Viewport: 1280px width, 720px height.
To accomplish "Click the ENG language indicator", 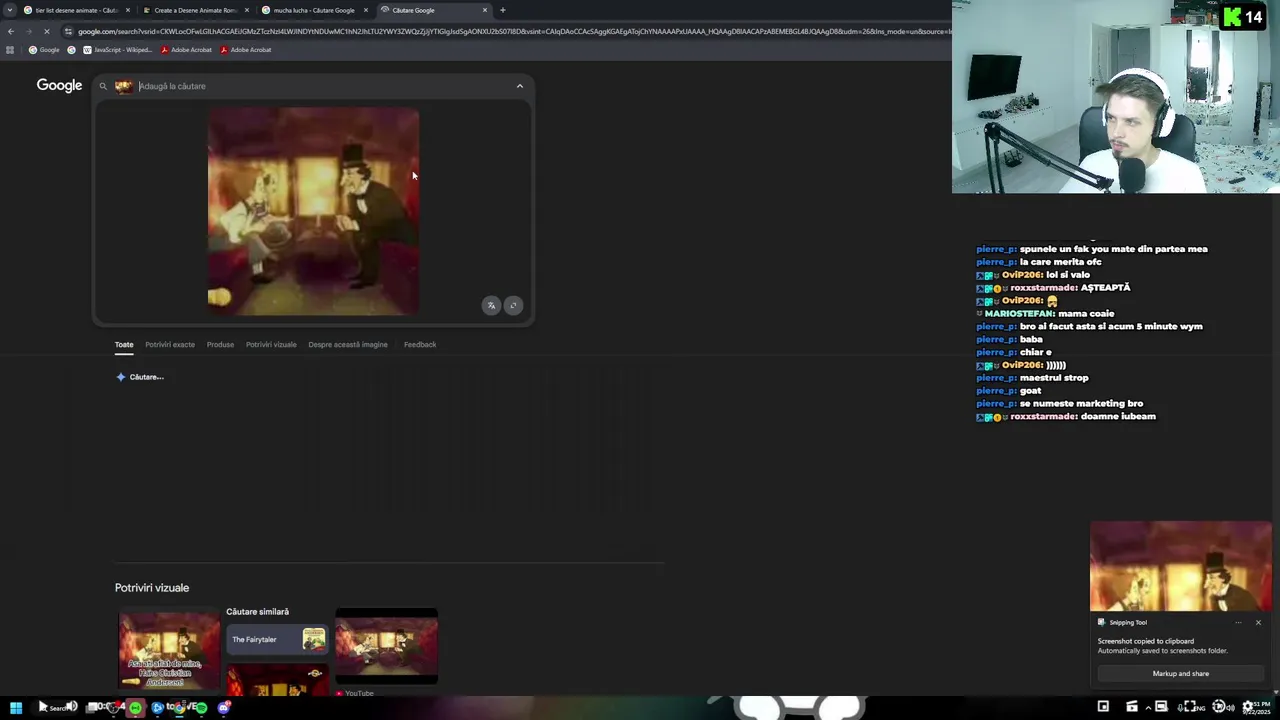I will pos(1201,707).
